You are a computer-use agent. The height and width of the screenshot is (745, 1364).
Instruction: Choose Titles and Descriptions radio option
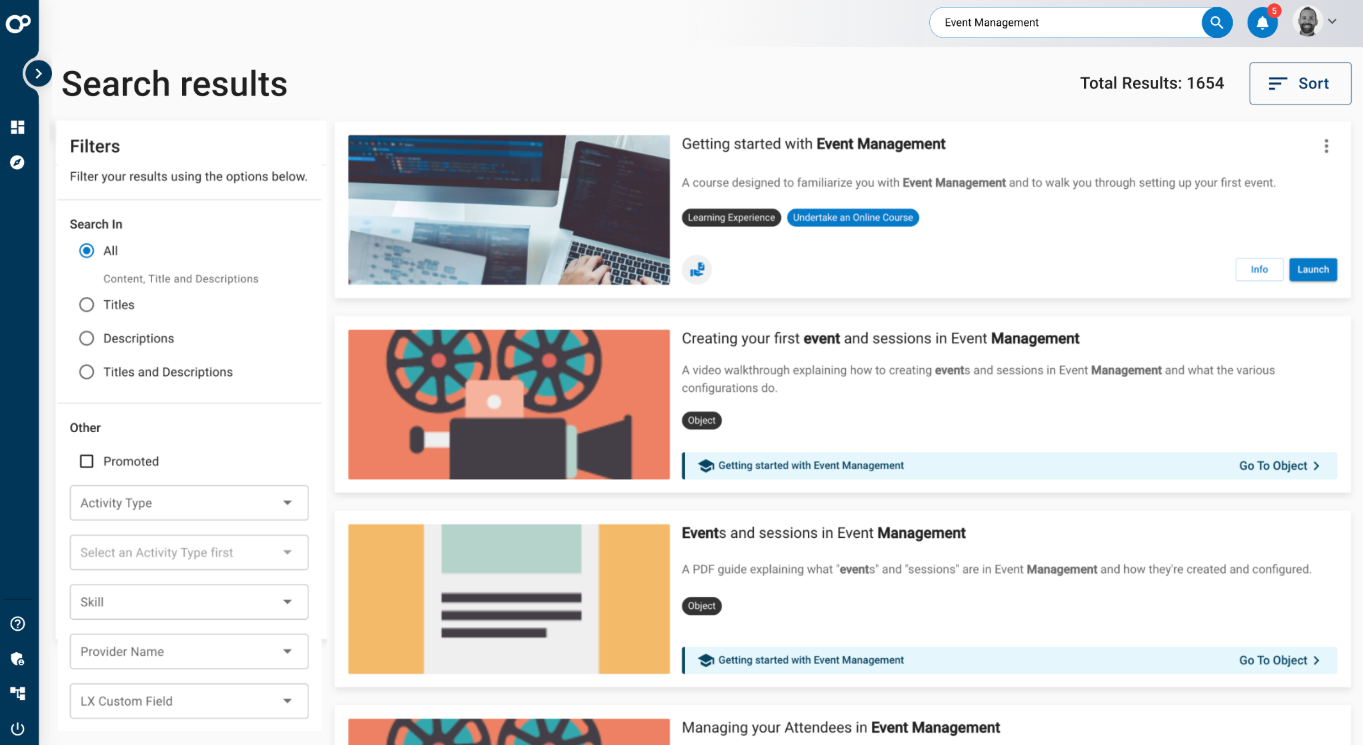pos(87,372)
